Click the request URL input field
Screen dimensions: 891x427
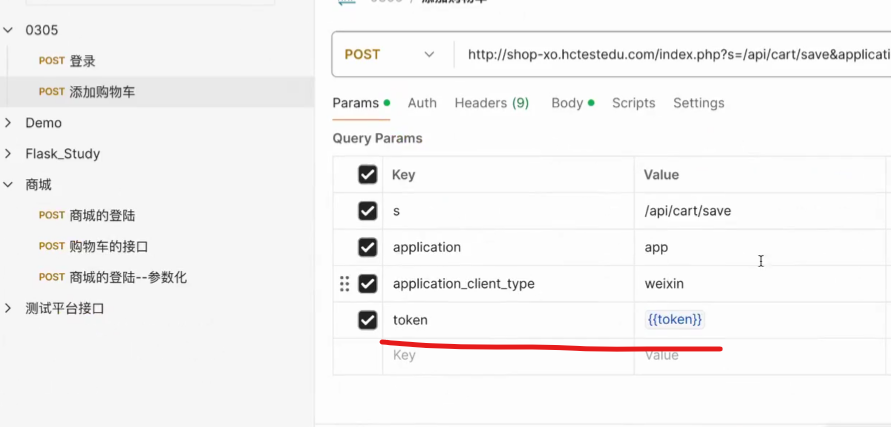pyautogui.click(x=670, y=55)
